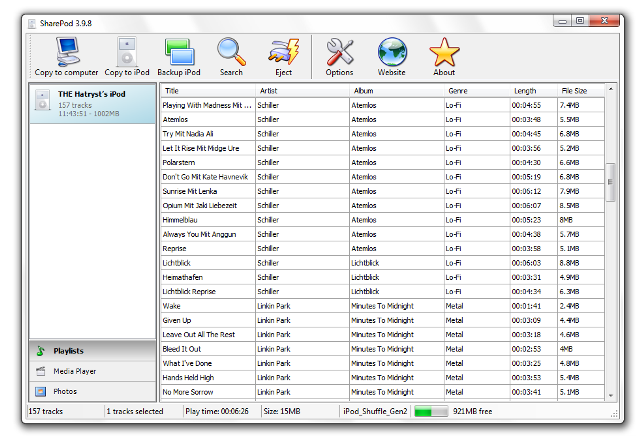Click 'Play time: 00:06:26' status entry

click(217, 411)
